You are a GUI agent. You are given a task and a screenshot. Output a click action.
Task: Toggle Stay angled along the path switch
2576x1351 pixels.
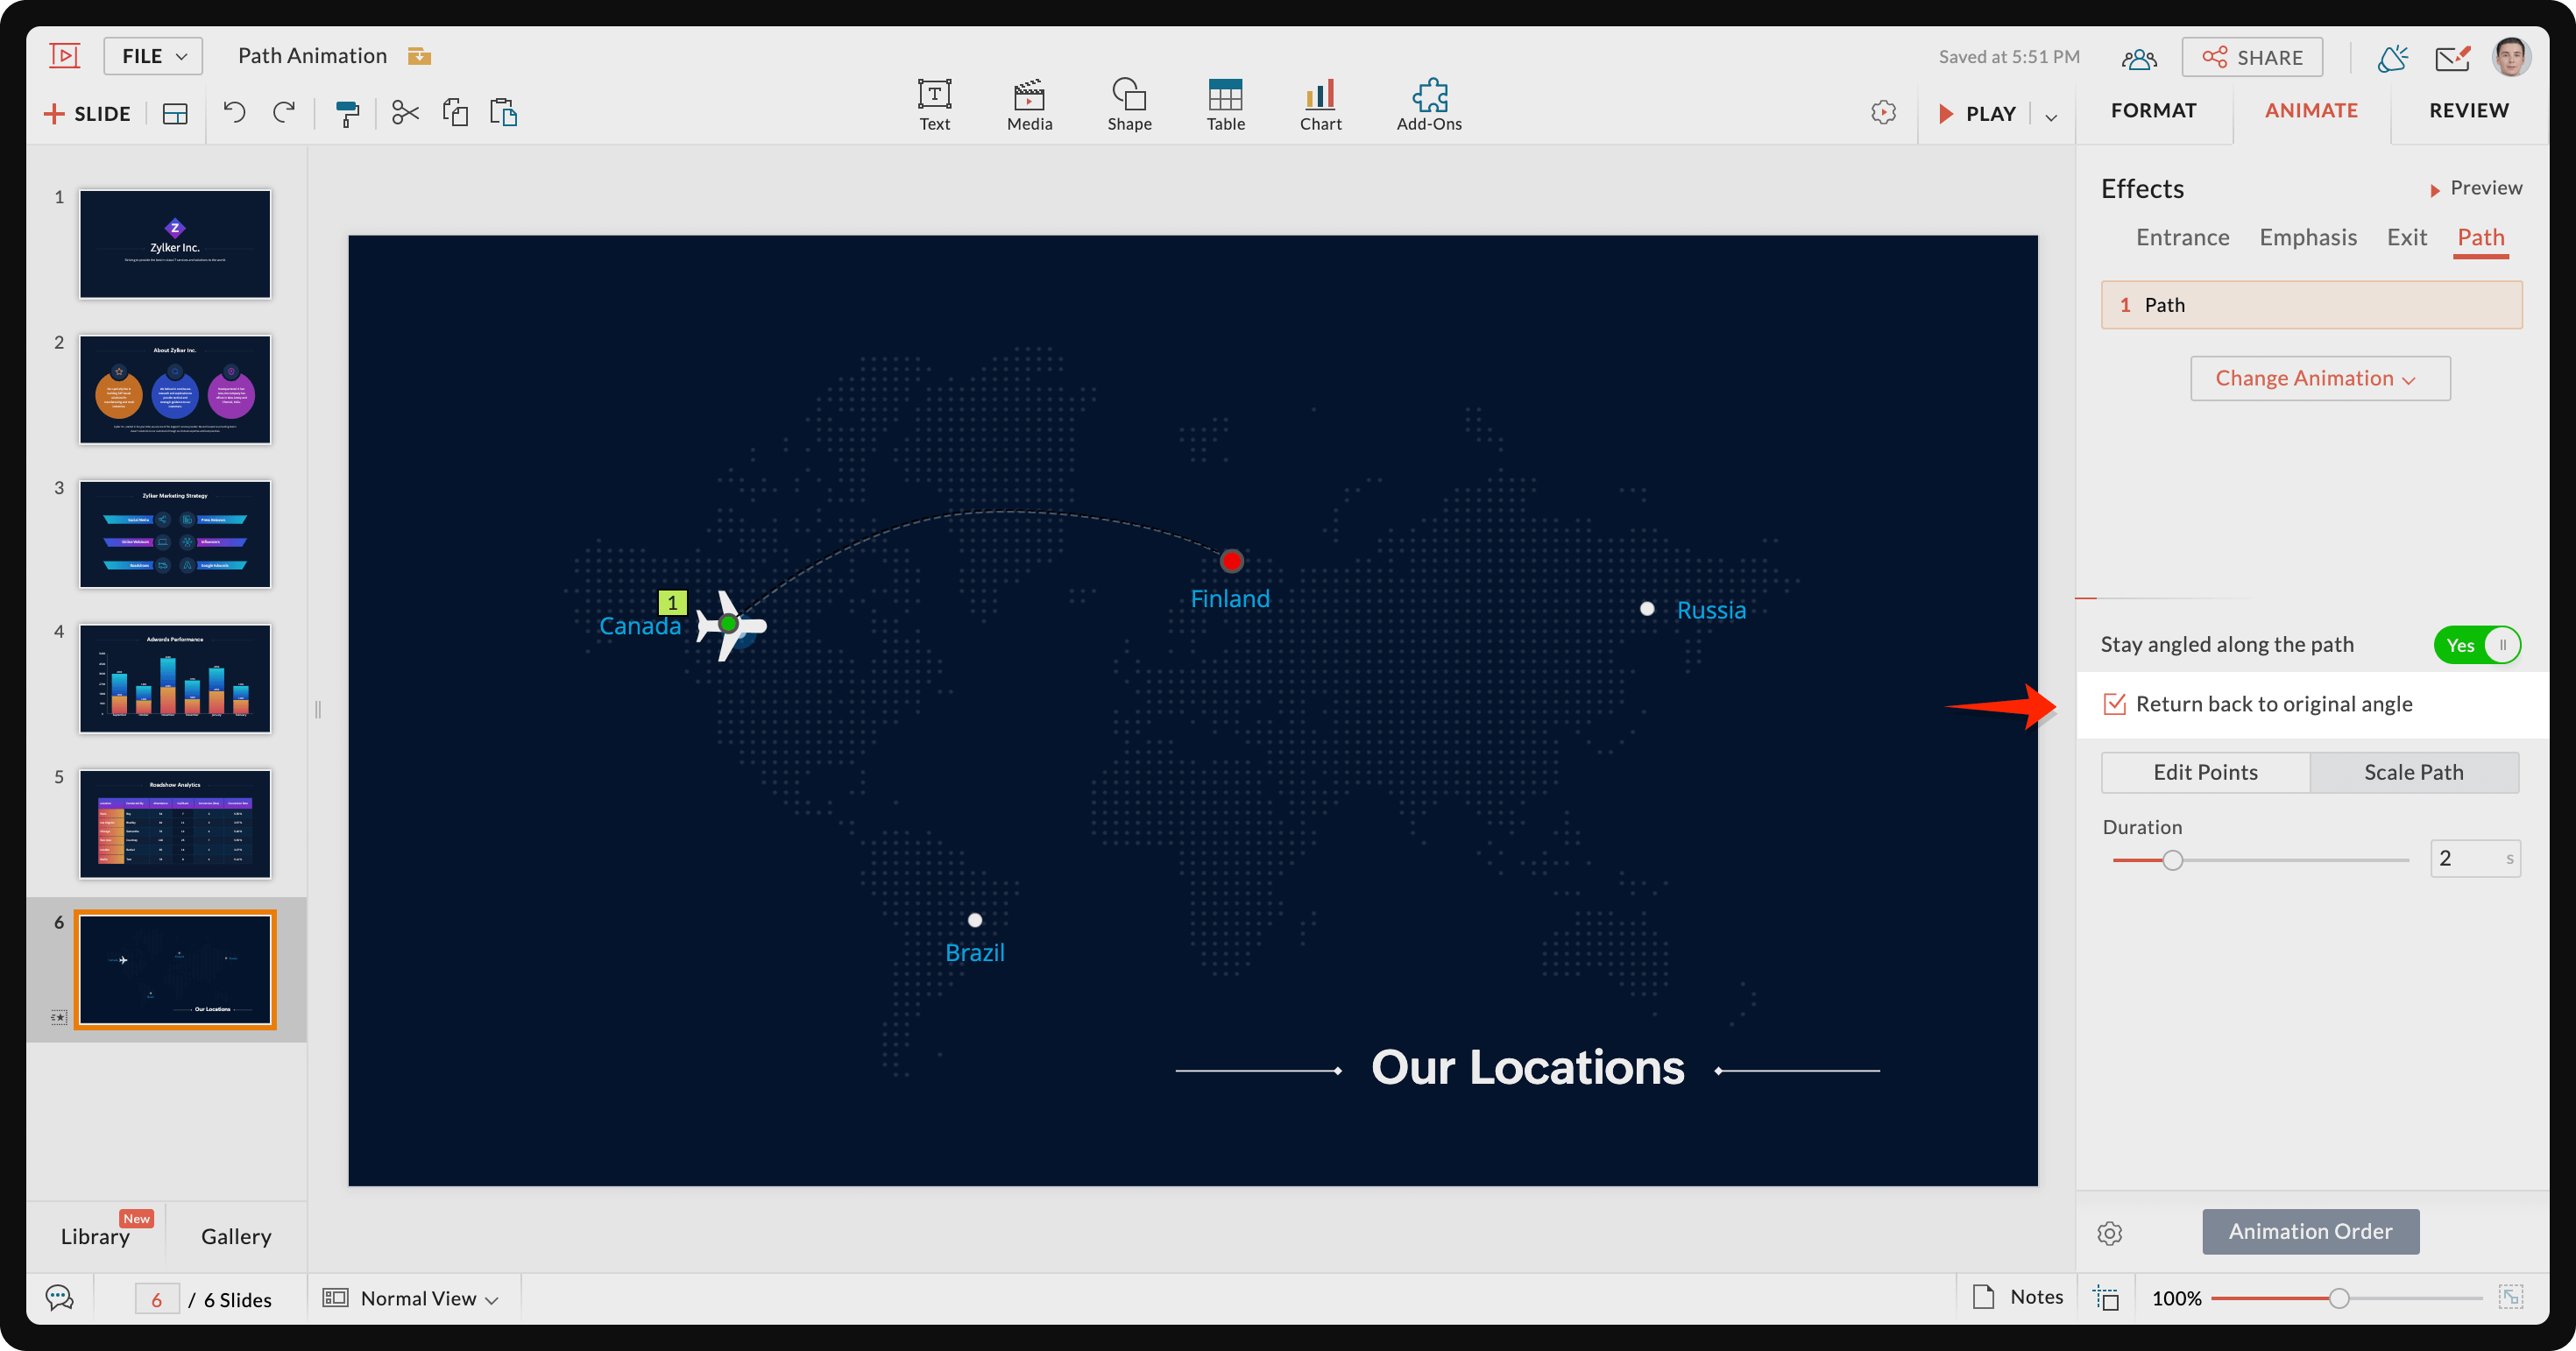point(2477,645)
